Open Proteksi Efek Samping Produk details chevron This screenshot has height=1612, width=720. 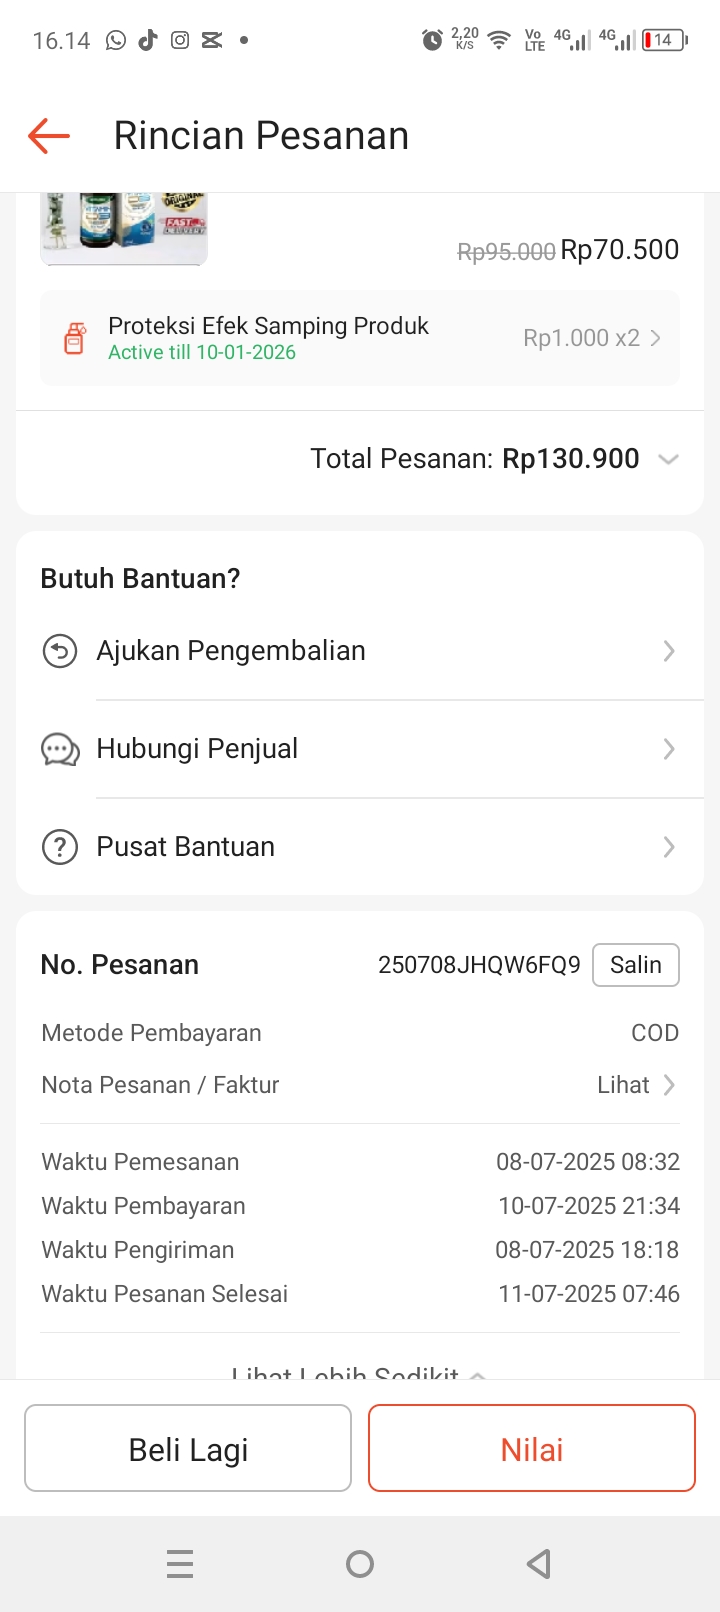tap(656, 338)
